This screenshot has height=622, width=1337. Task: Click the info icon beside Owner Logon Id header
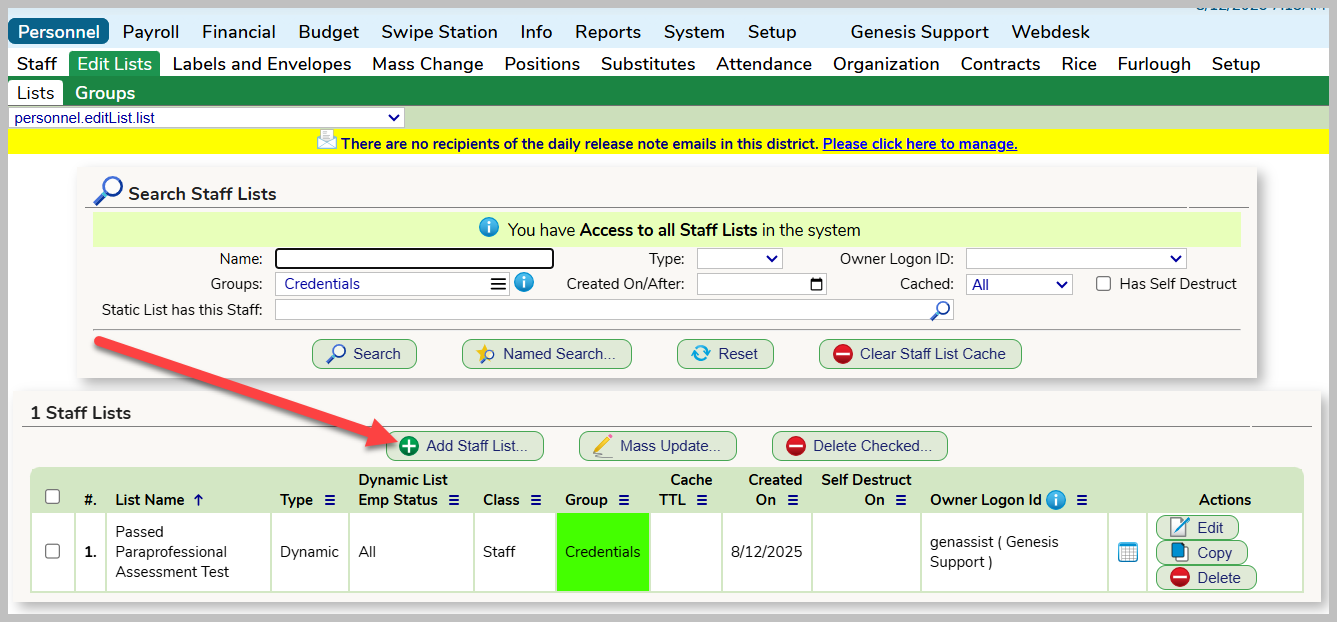point(1056,500)
